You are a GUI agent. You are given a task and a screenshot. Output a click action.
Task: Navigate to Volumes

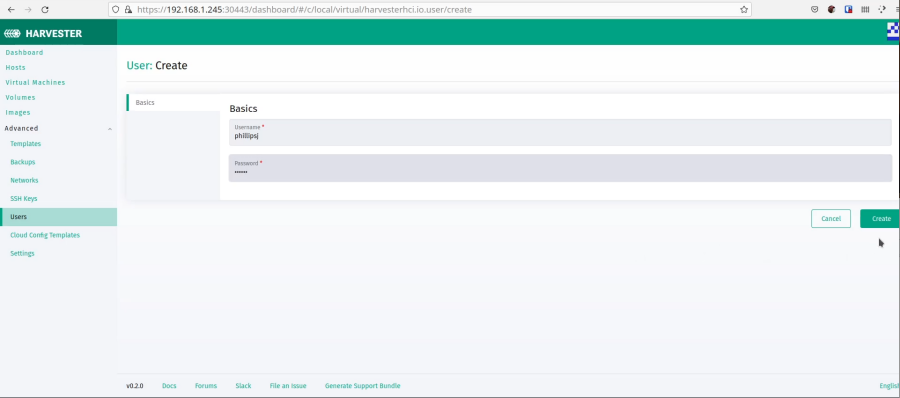(20, 98)
